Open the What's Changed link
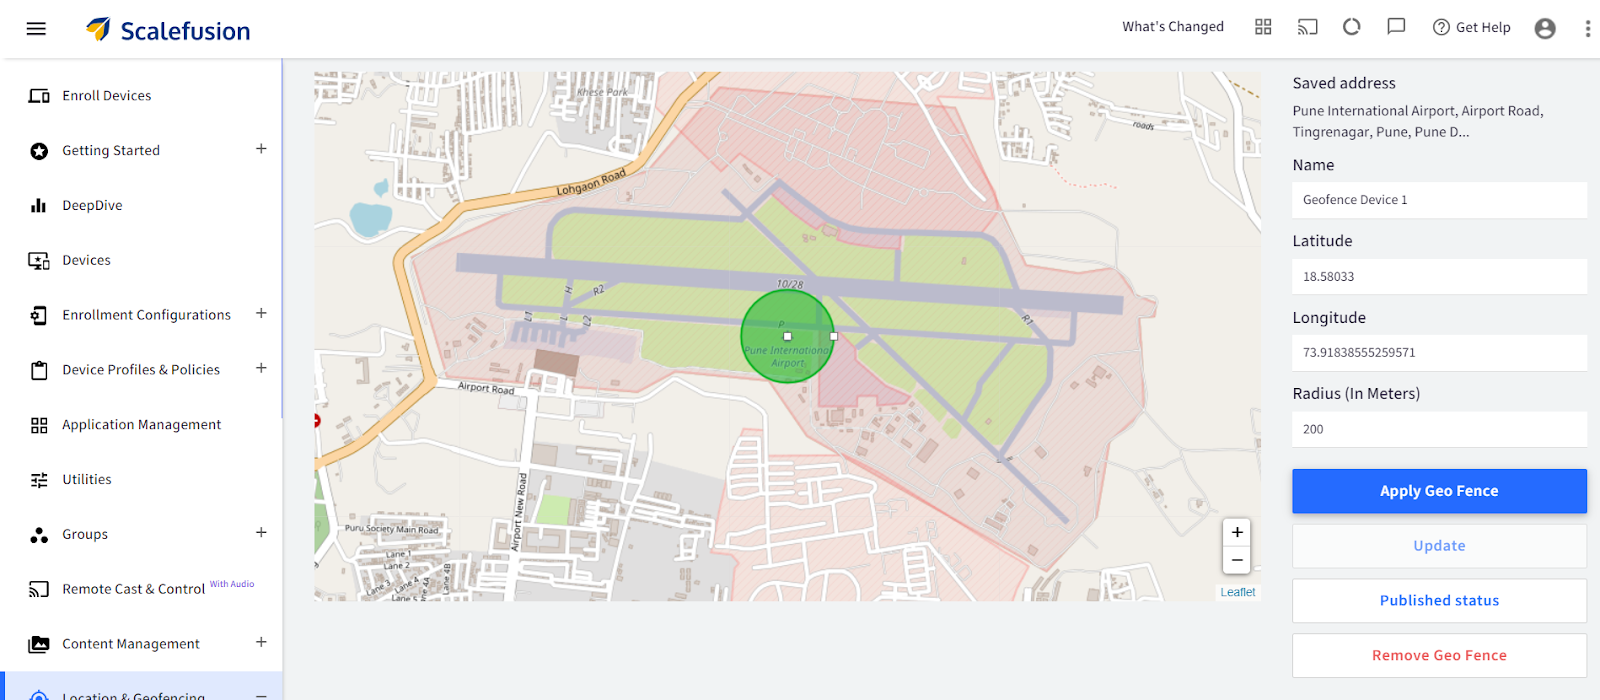1600x700 pixels. 1173,27
